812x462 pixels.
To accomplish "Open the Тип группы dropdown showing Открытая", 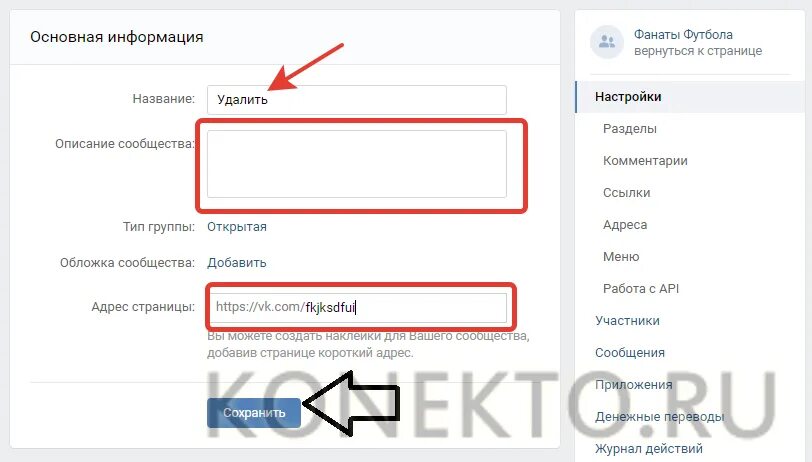I will [x=237, y=227].
